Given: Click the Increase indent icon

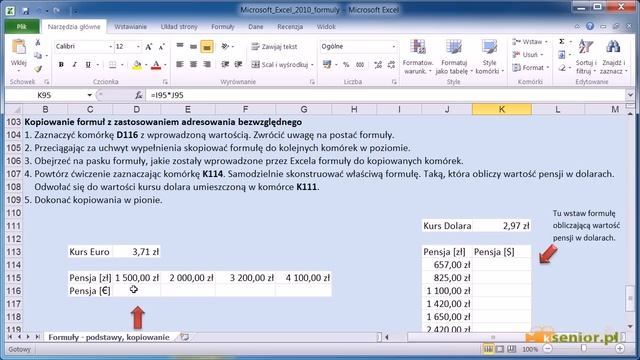Looking at the screenshot, I should click(238, 64).
